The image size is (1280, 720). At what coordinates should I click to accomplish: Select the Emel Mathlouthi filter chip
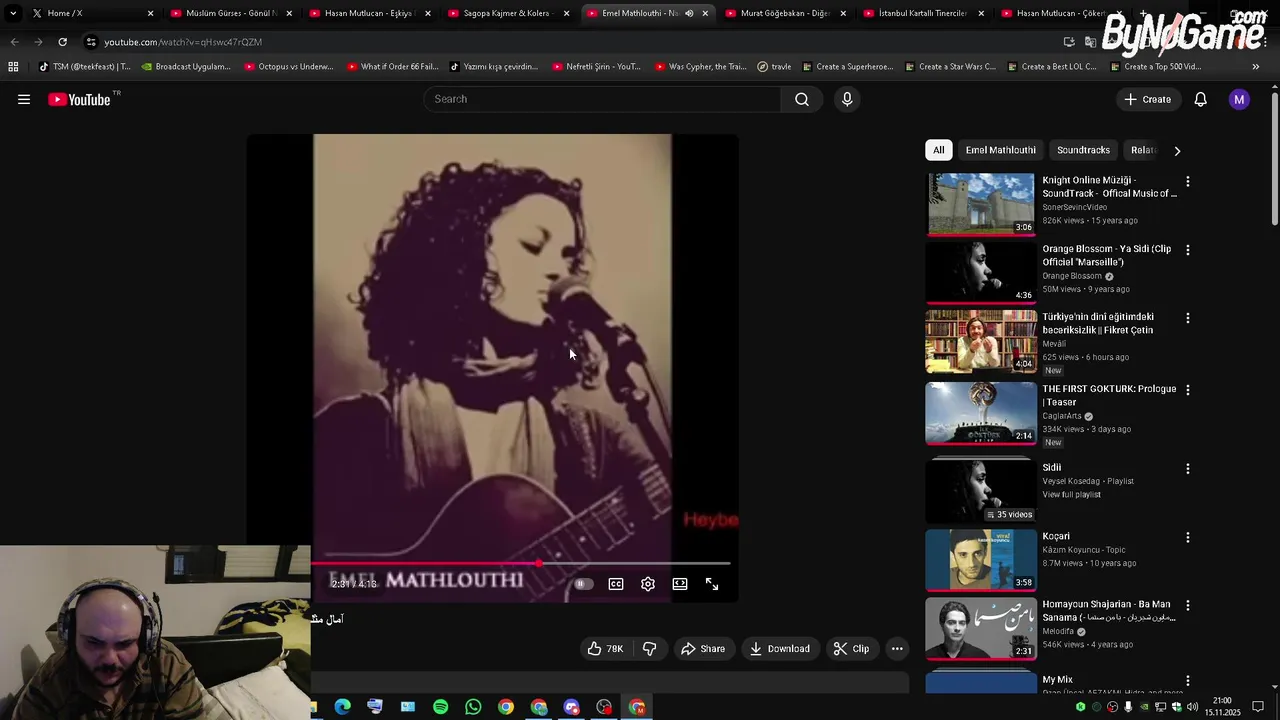(x=1001, y=150)
